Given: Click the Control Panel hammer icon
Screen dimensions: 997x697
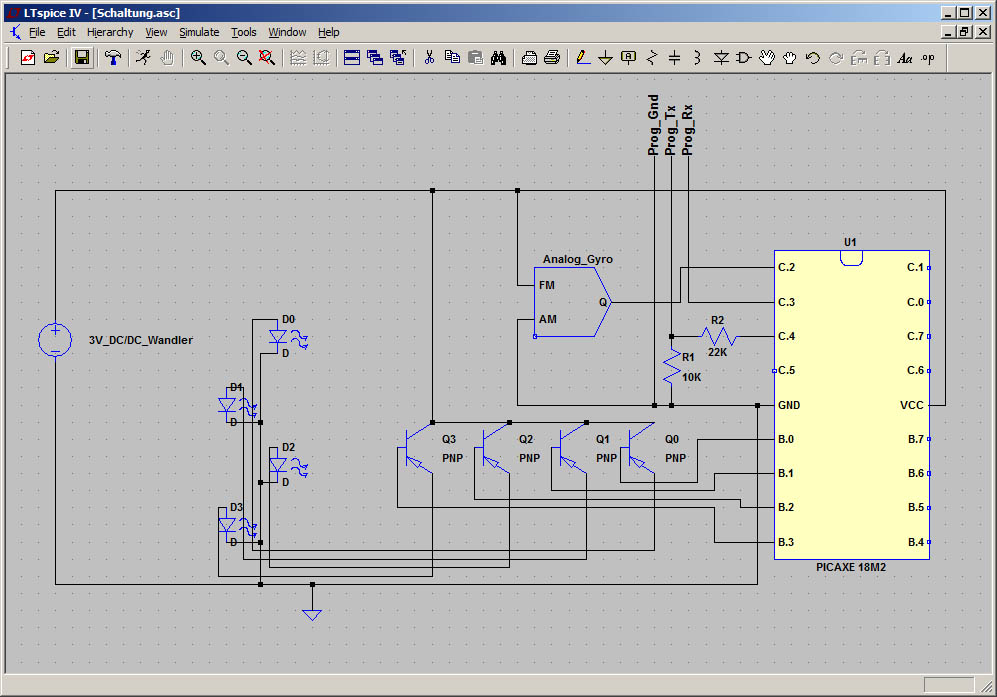Looking at the screenshot, I should pyautogui.click(x=115, y=58).
